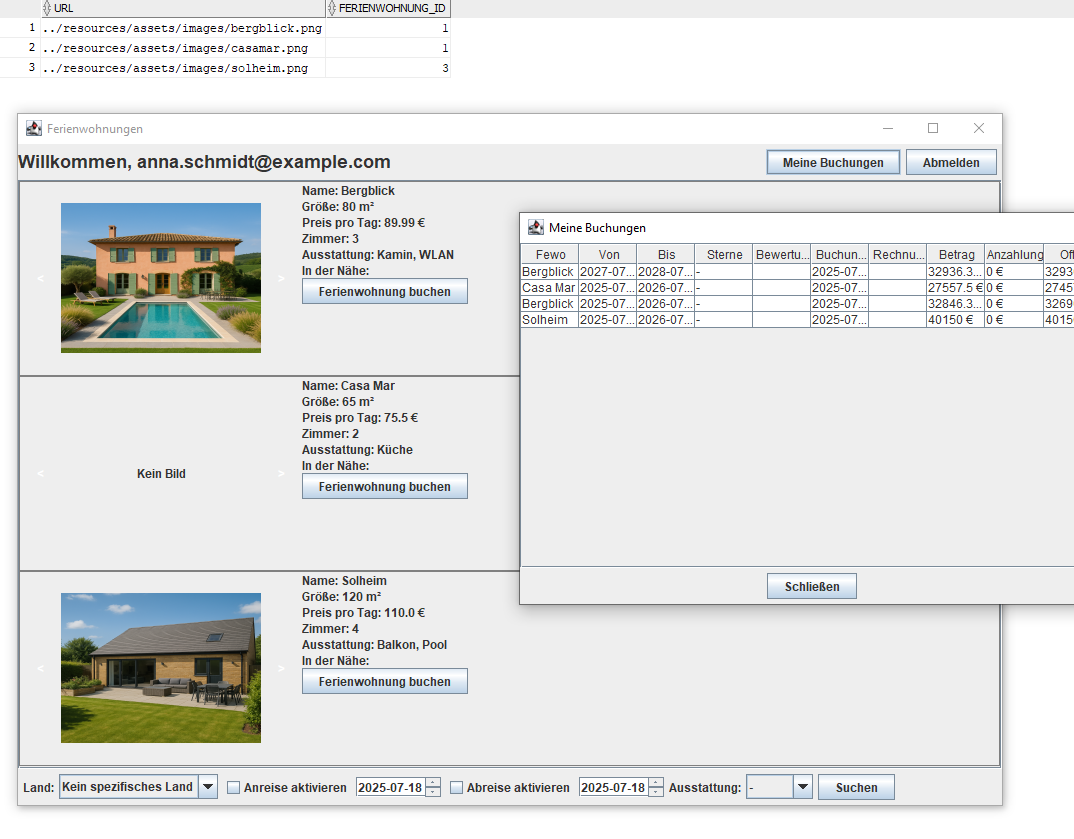Show next image for Solheim
The image size is (1074, 839).
[x=281, y=668]
